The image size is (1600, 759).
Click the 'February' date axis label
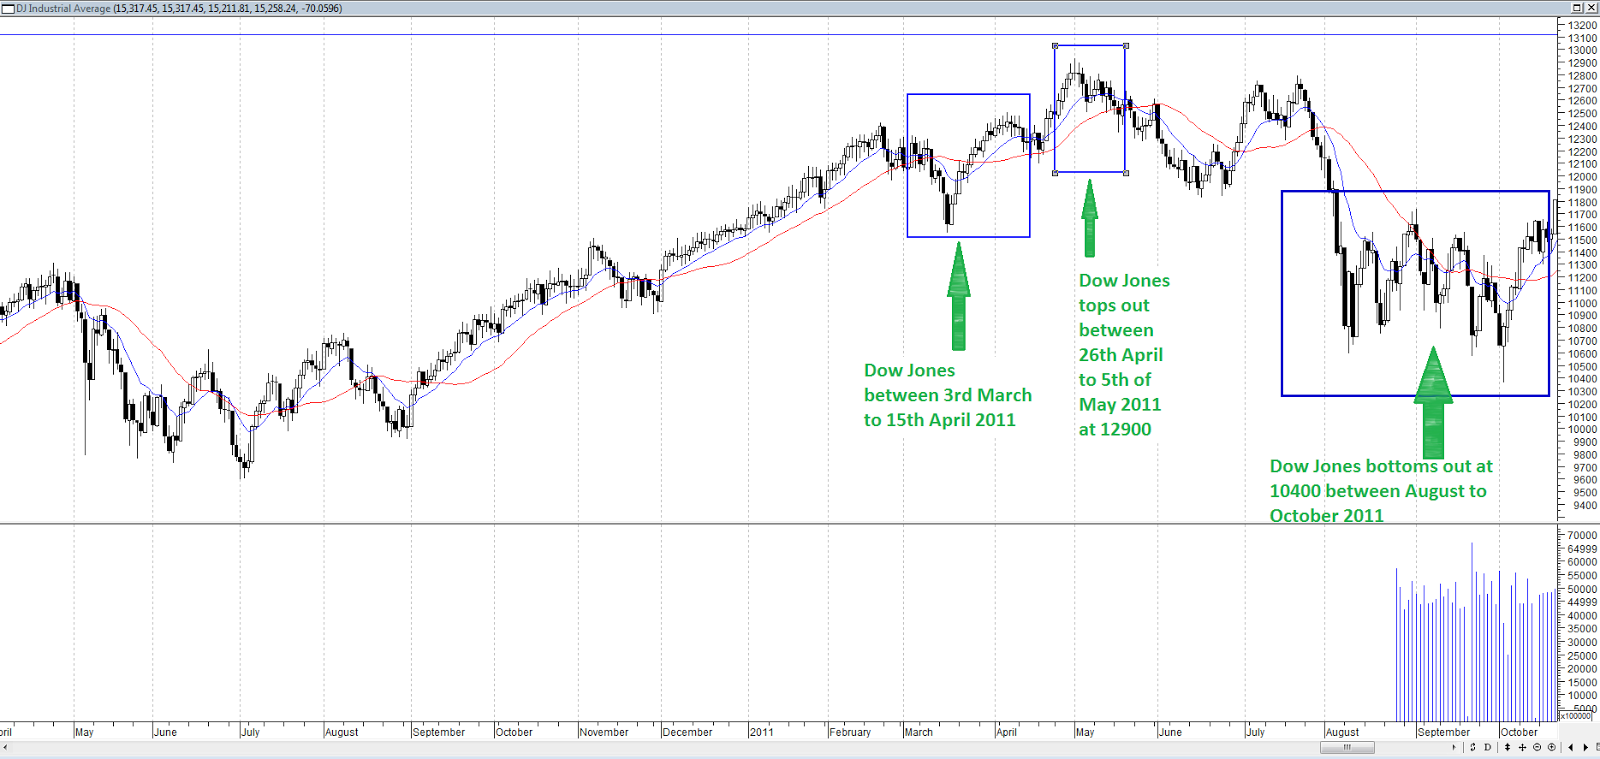pyautogui.click(x=850, y=732)
